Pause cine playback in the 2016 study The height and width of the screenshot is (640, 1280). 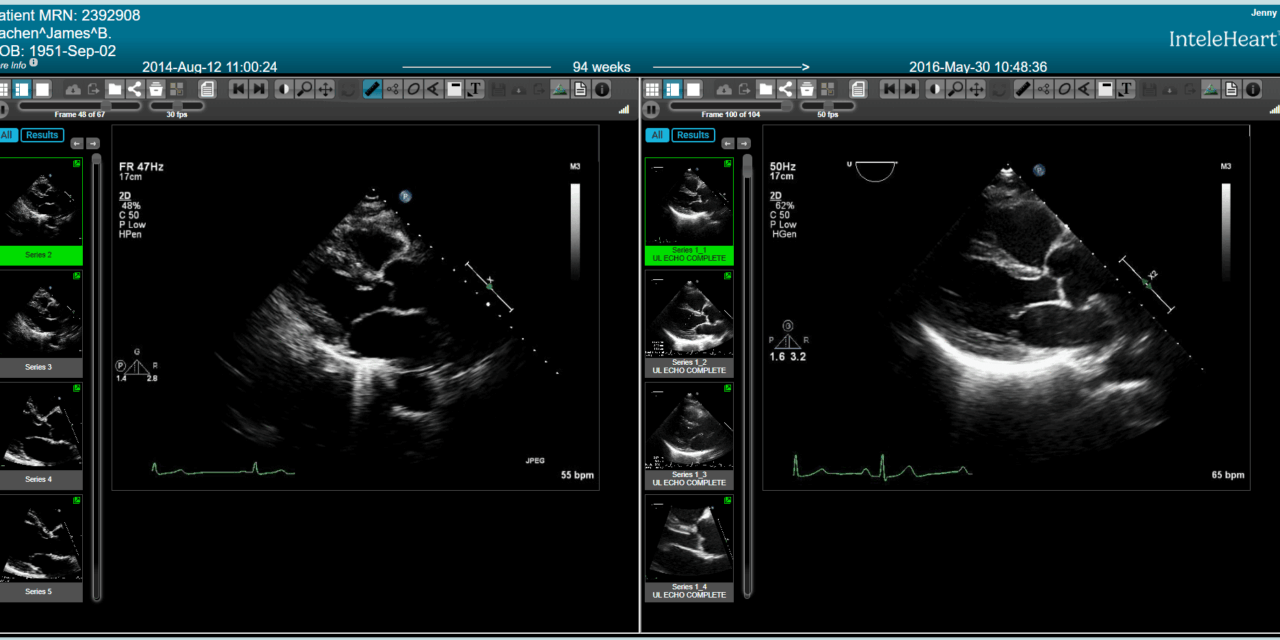(x=651, y=108)
